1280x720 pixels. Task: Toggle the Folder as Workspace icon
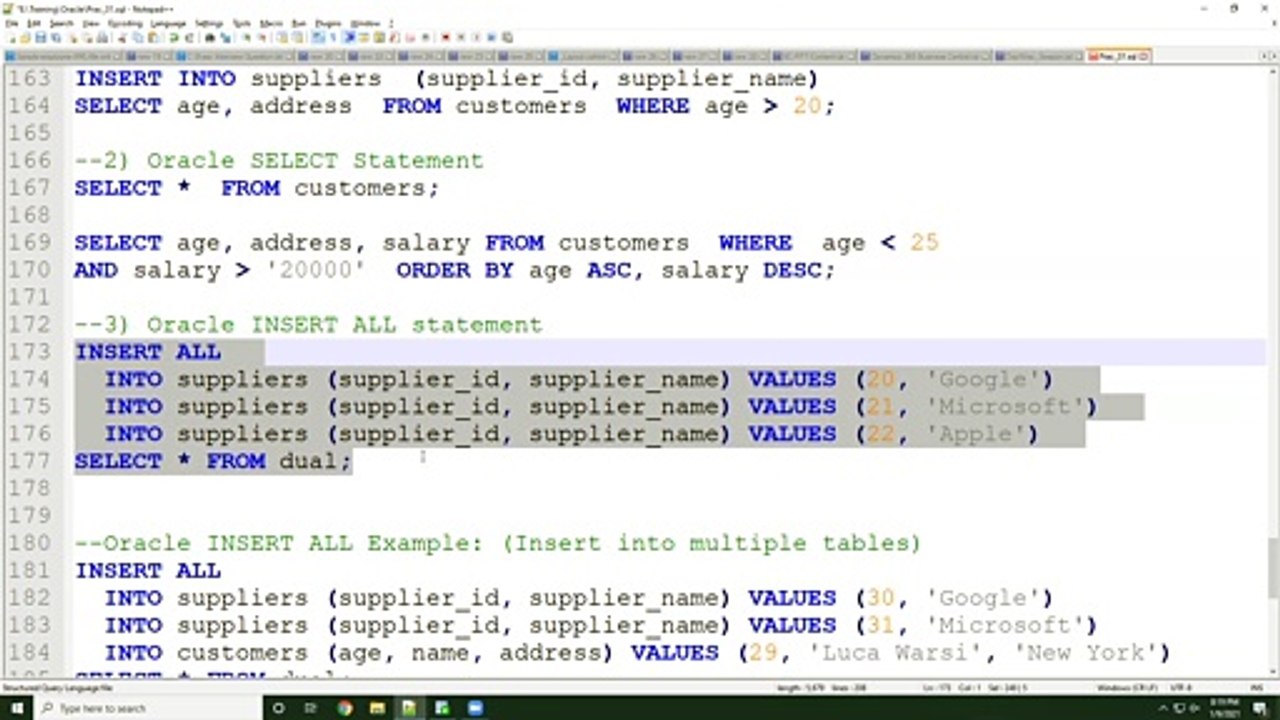tap(410, 37)
